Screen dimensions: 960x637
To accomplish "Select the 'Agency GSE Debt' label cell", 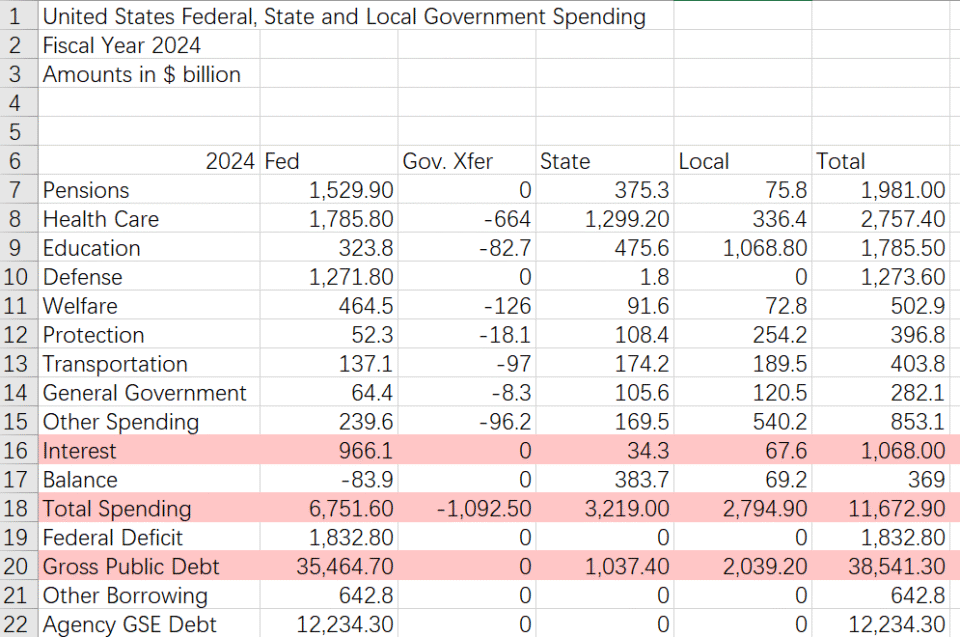I will (149, 624).
